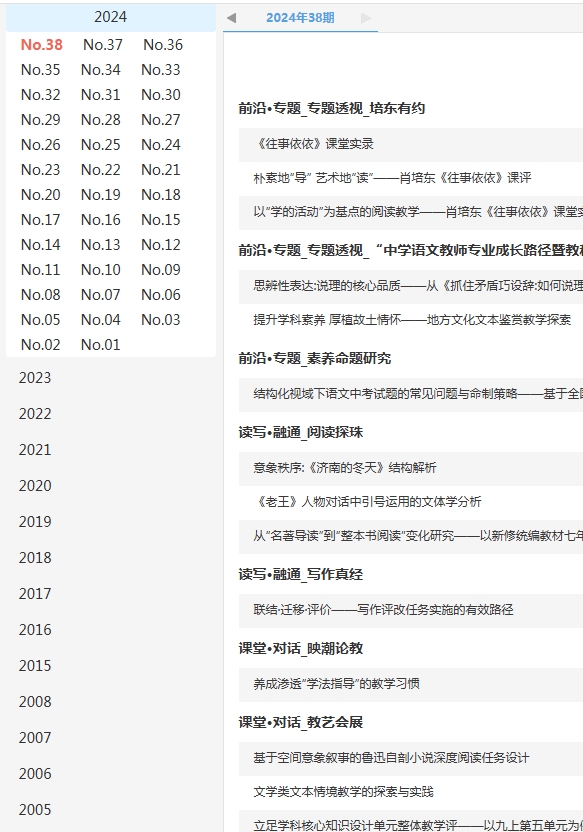Screen dimensions: 583x832
Task: Open article 文学类文本情境教学的探索与实践
Action: pos(343,792)
